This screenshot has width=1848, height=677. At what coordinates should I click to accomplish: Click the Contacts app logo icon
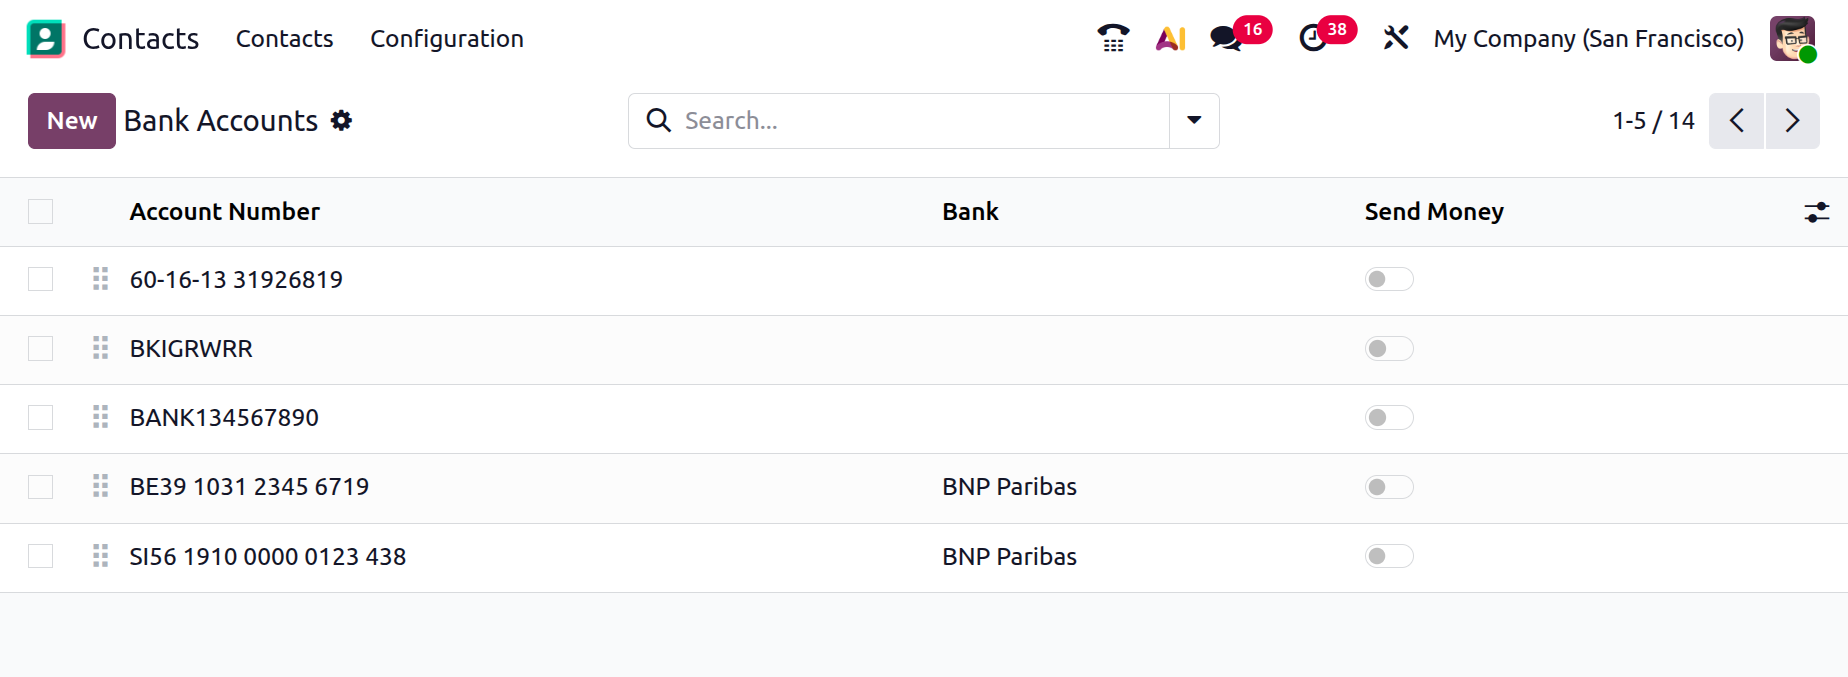pos(46,38)
